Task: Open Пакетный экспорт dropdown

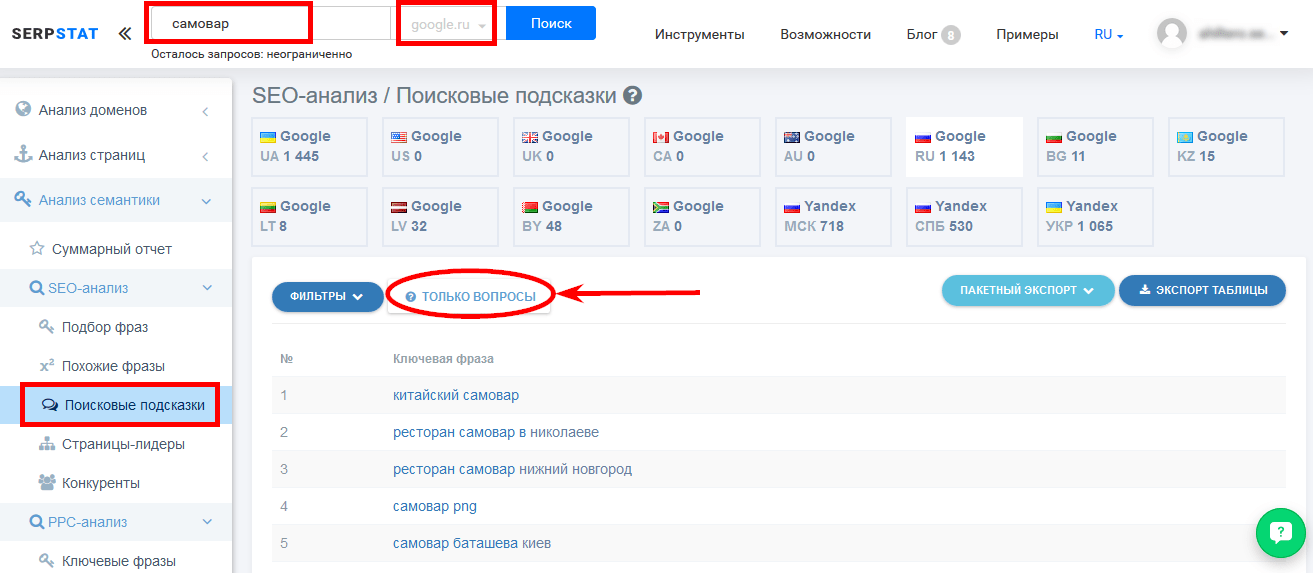Action: click(x=1028, y=290)
